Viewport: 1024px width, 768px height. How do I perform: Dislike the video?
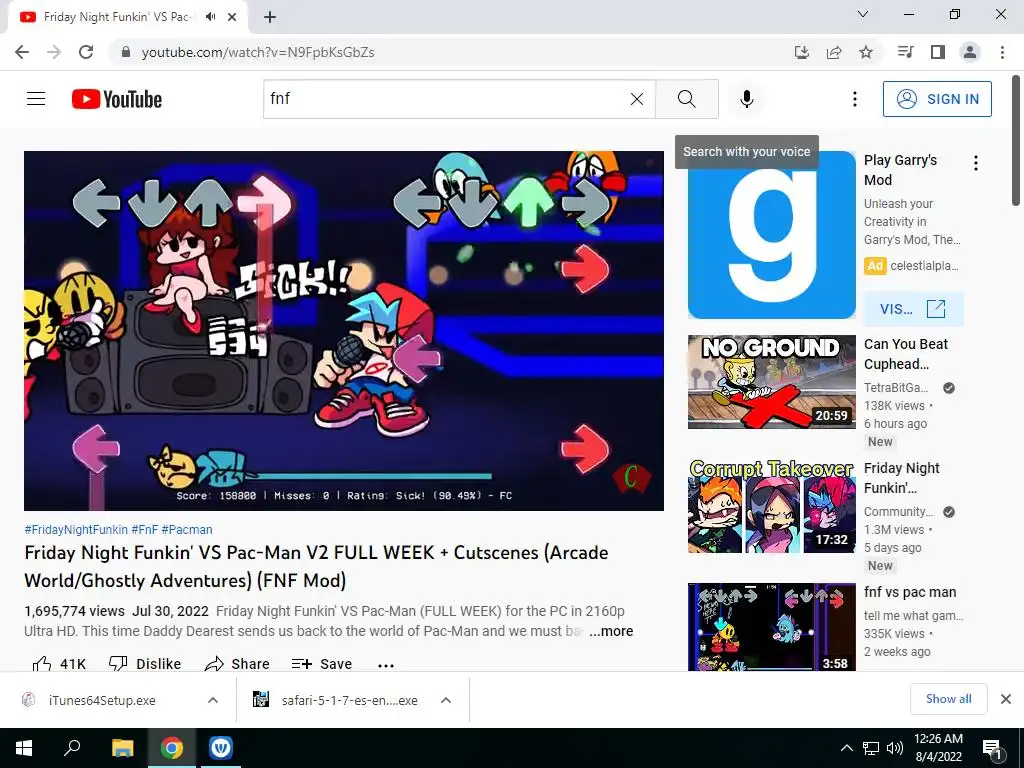click(x=145, y=664)
